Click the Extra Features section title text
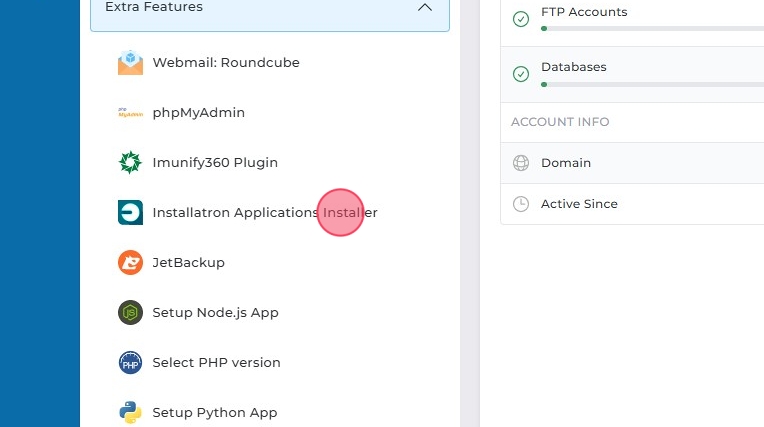This screenshot has height=427, width=764. pyautogui.click(x=154, y=7)
